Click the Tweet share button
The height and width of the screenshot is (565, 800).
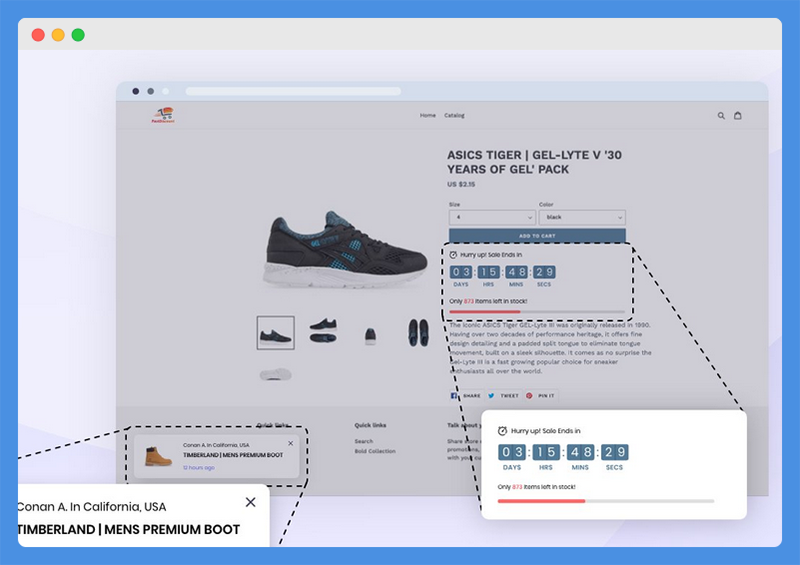(x=504, y=396)
